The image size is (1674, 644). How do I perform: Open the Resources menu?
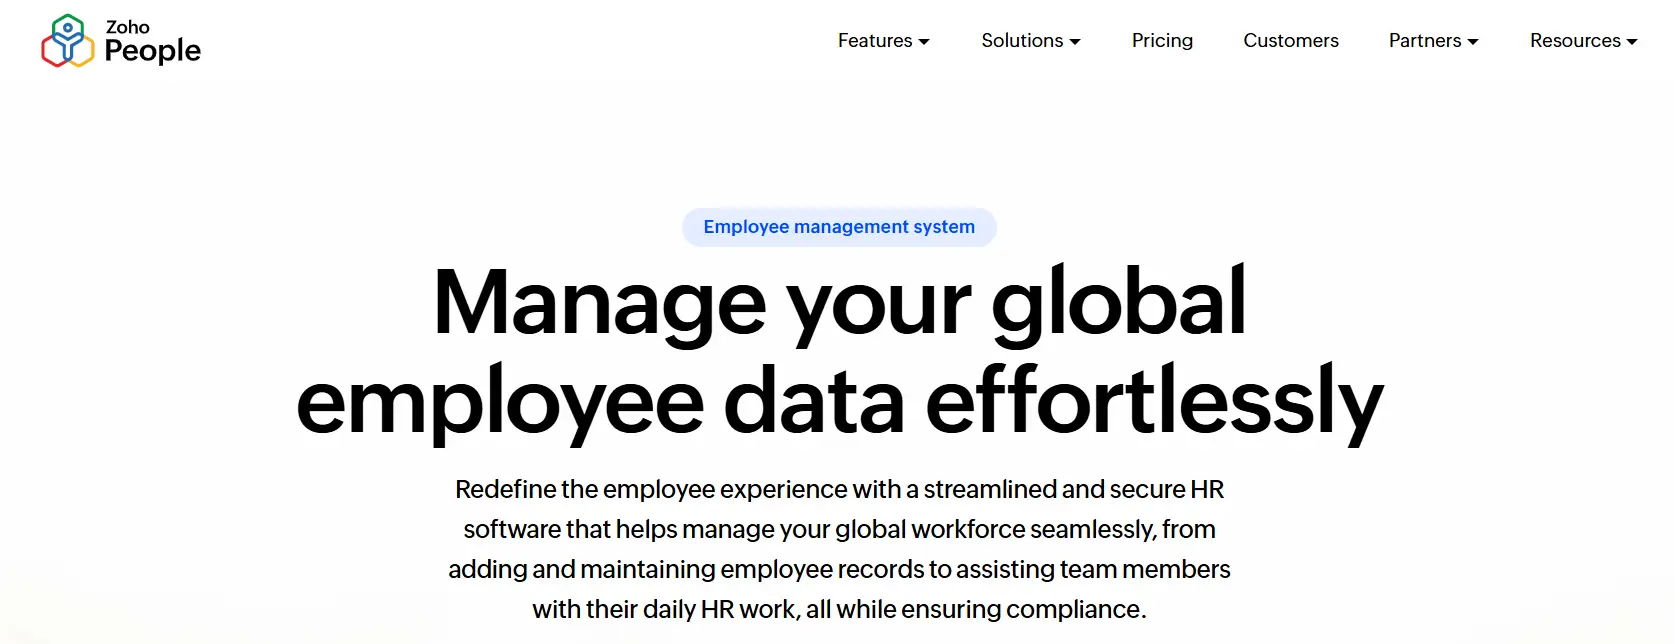1575,41
